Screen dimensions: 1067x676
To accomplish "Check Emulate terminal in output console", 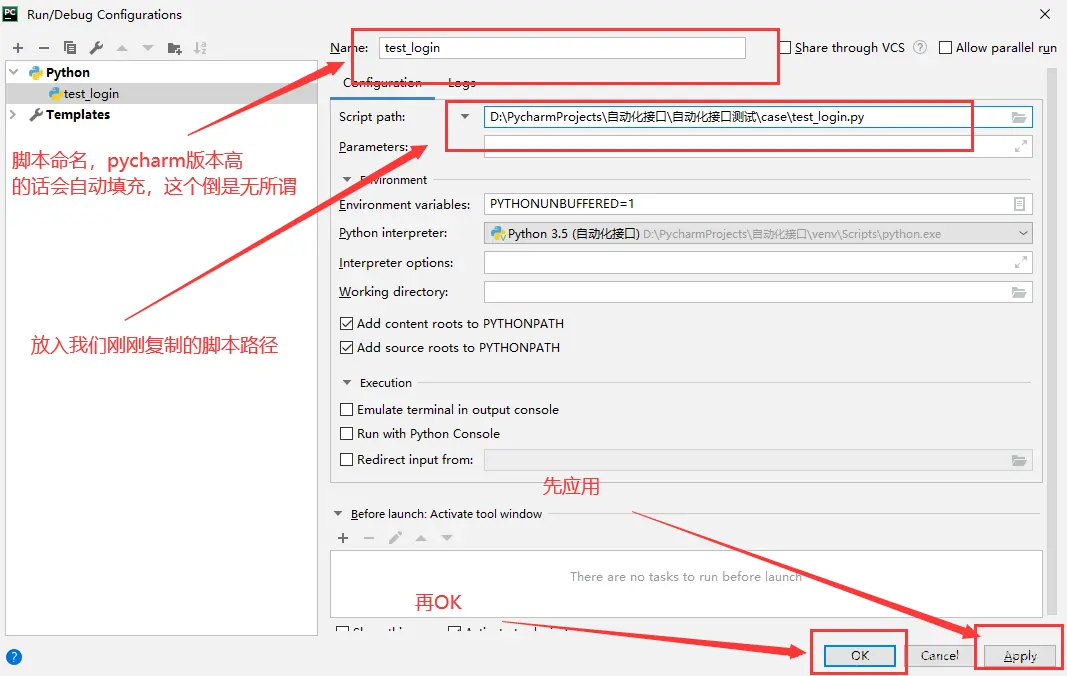I will tap(346, 409).
